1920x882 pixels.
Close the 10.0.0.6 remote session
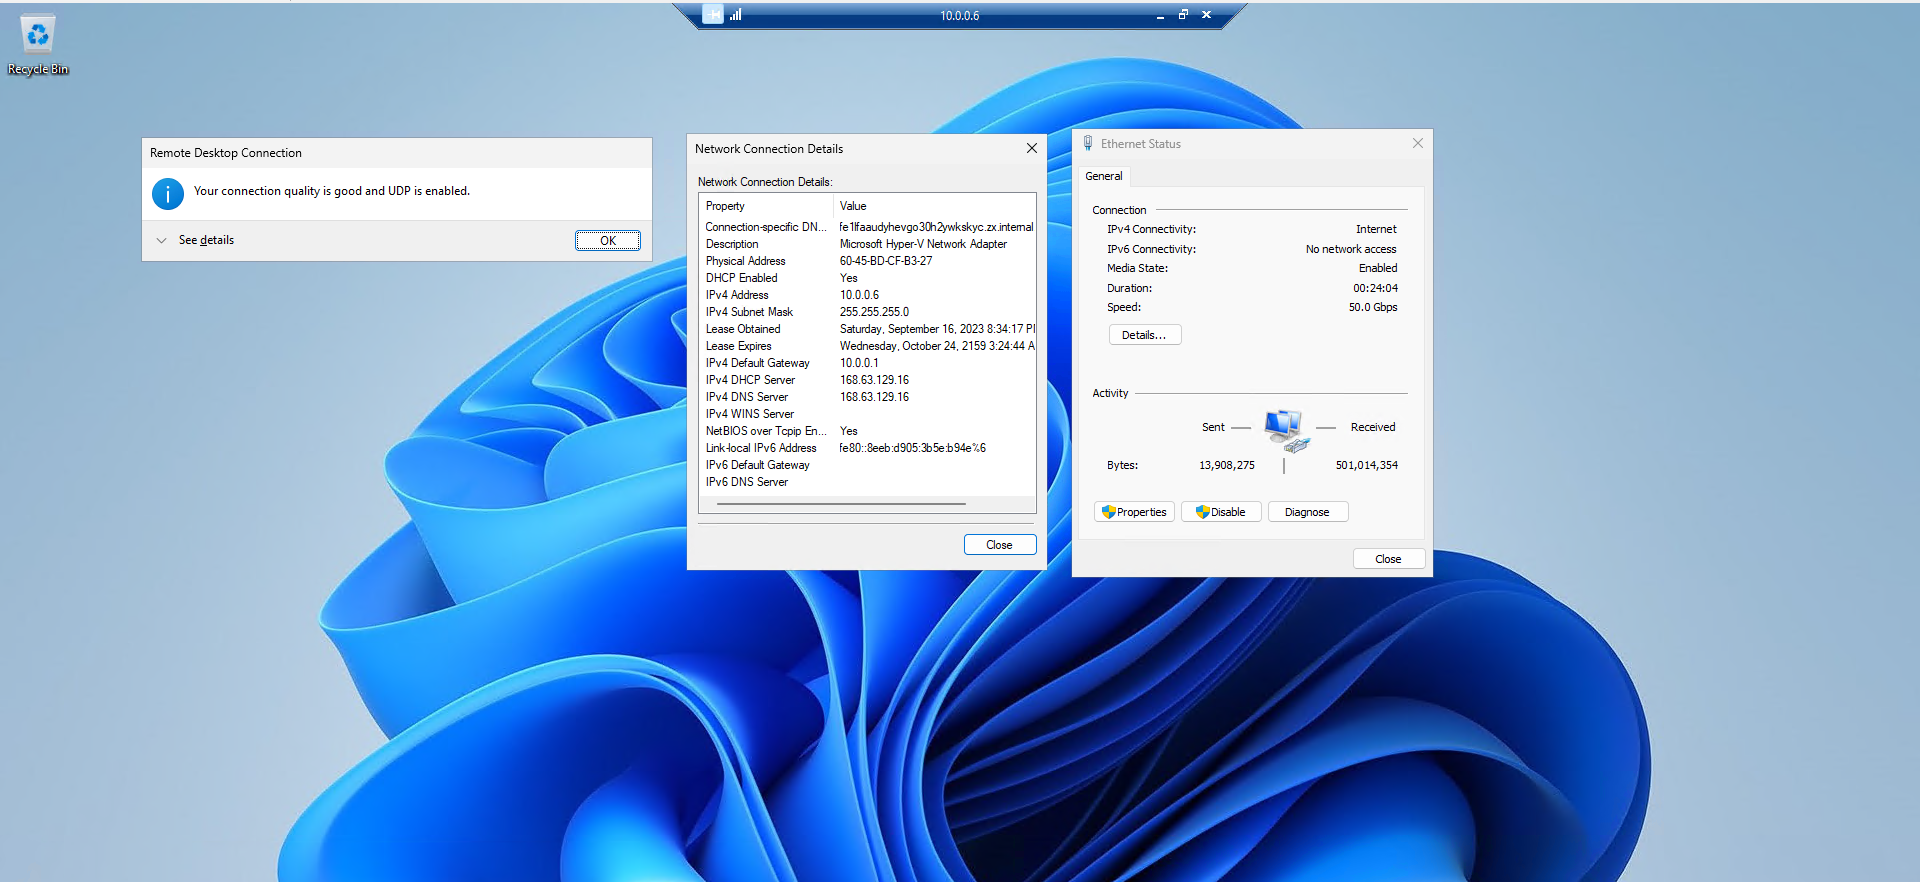[x=1206, y=15]
